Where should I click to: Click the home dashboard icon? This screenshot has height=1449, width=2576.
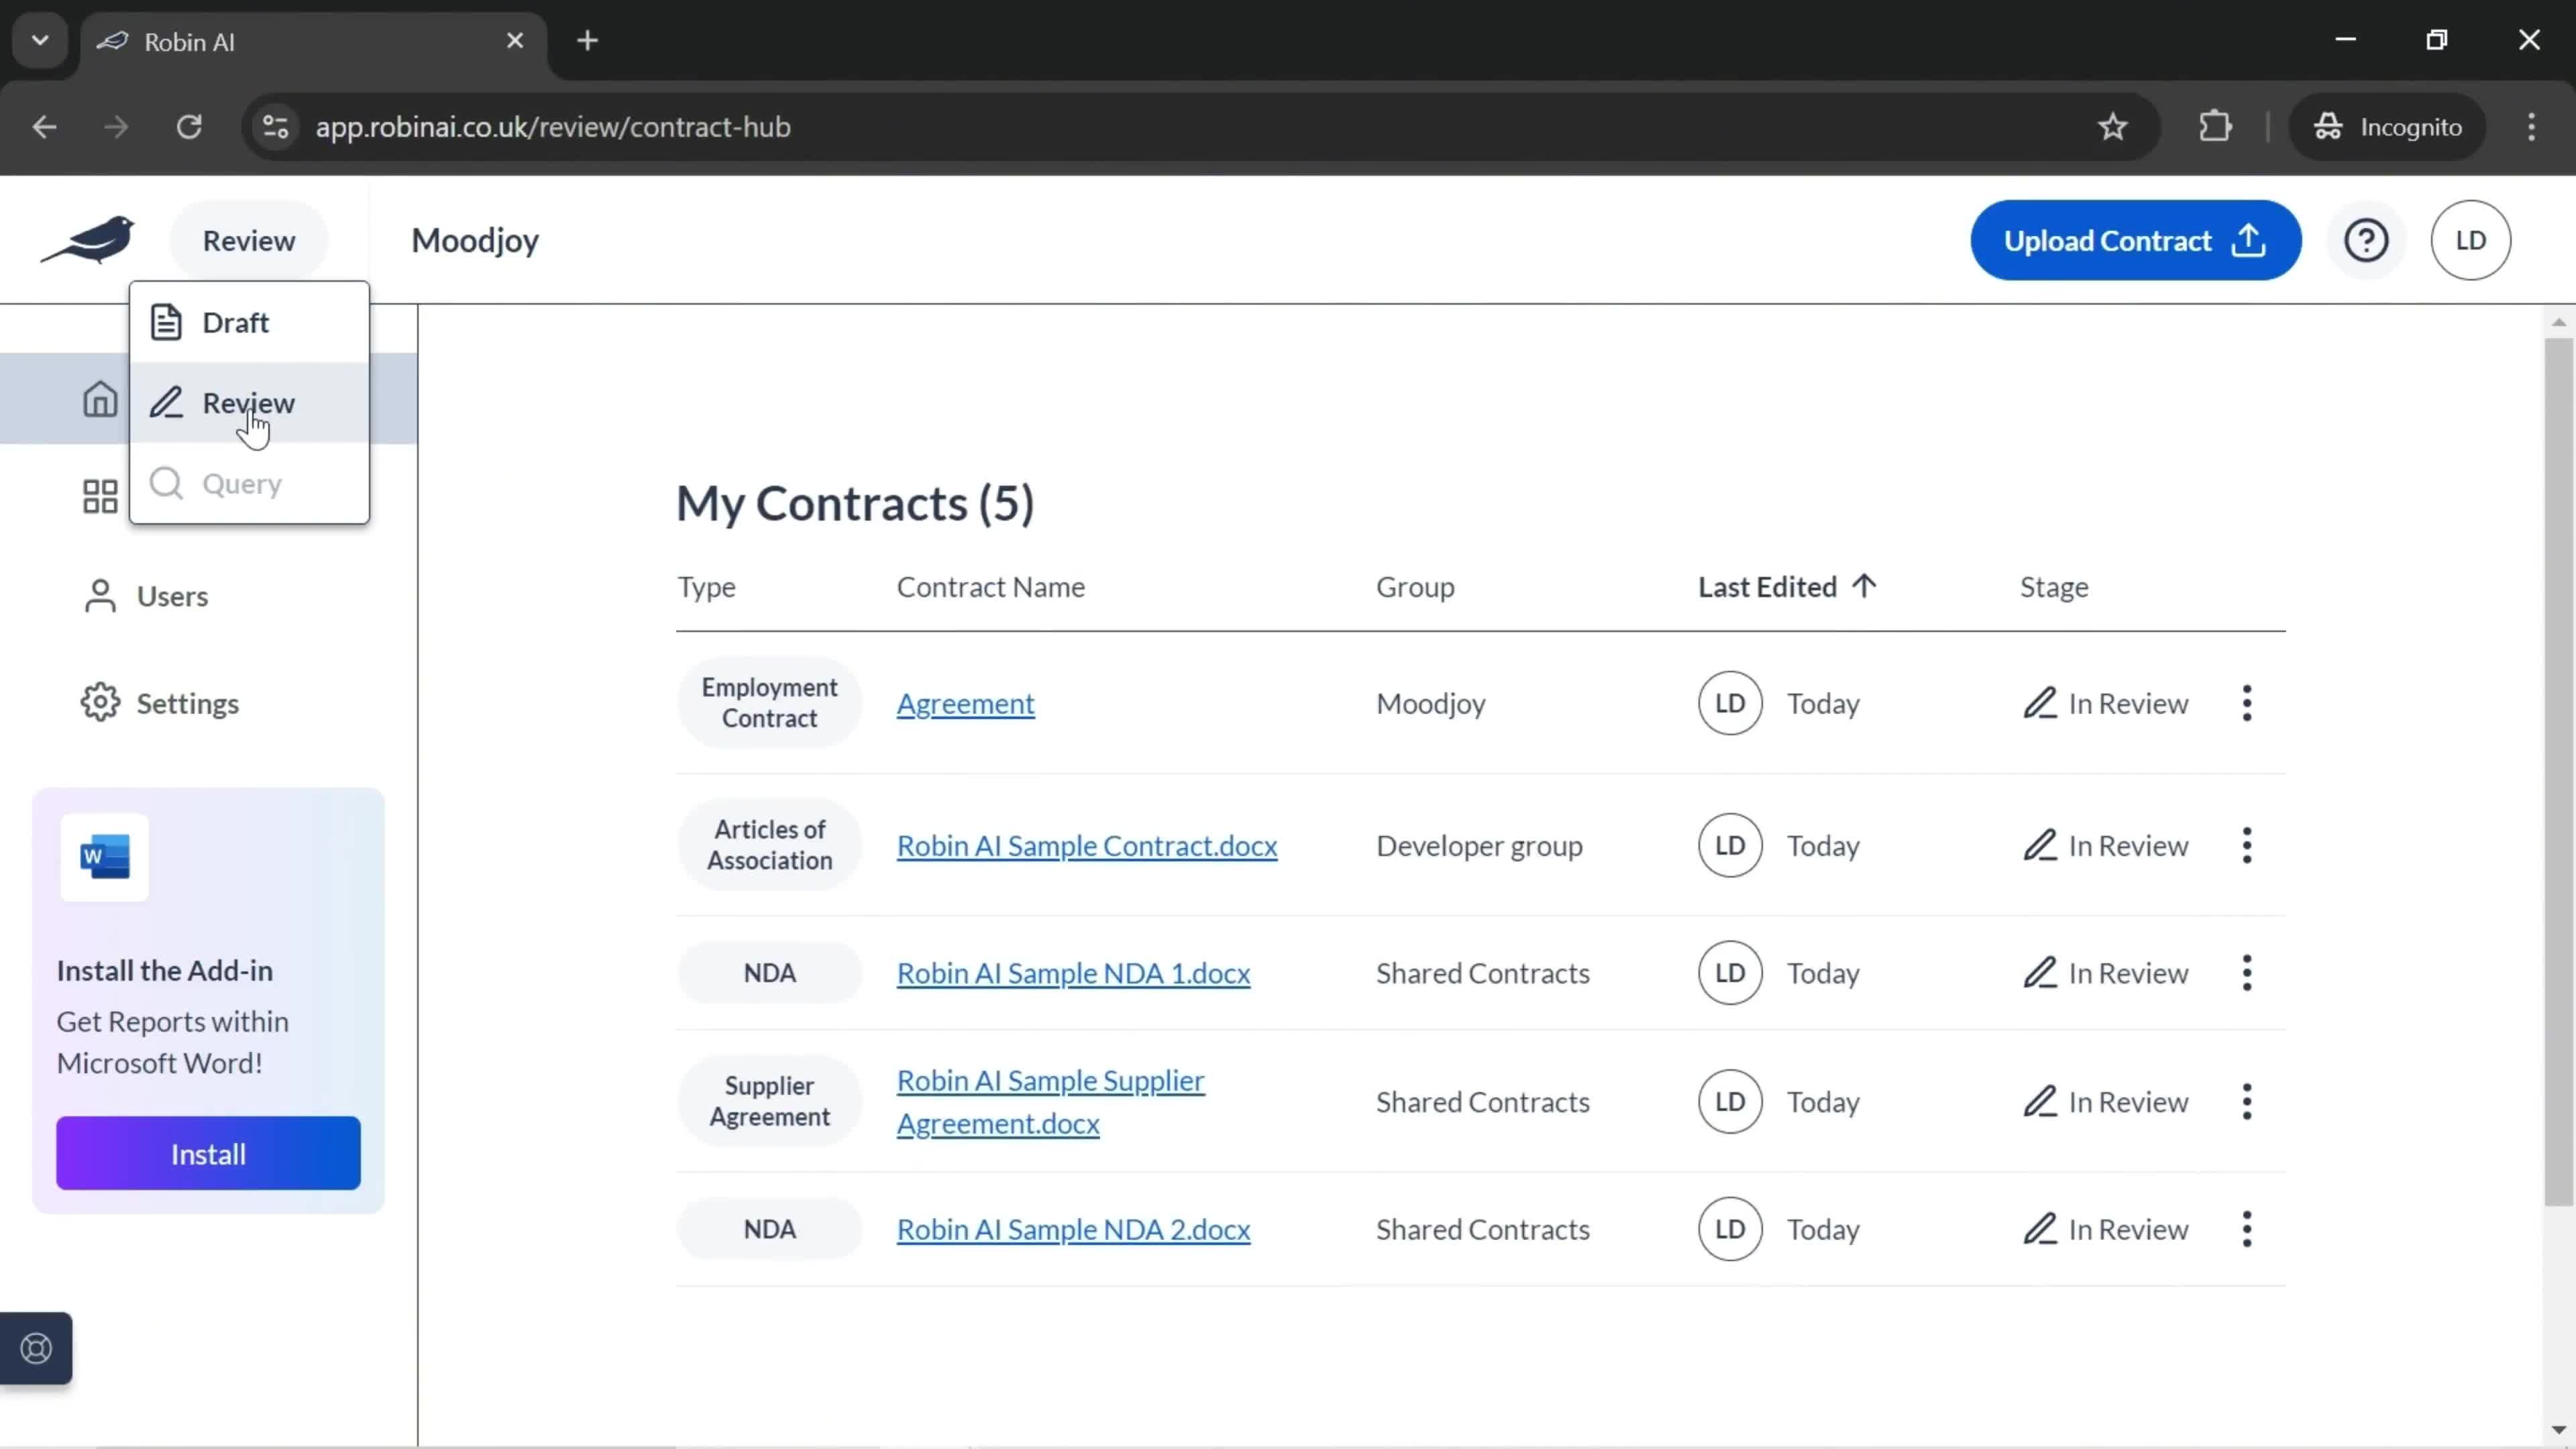click(x=99, y=398)
